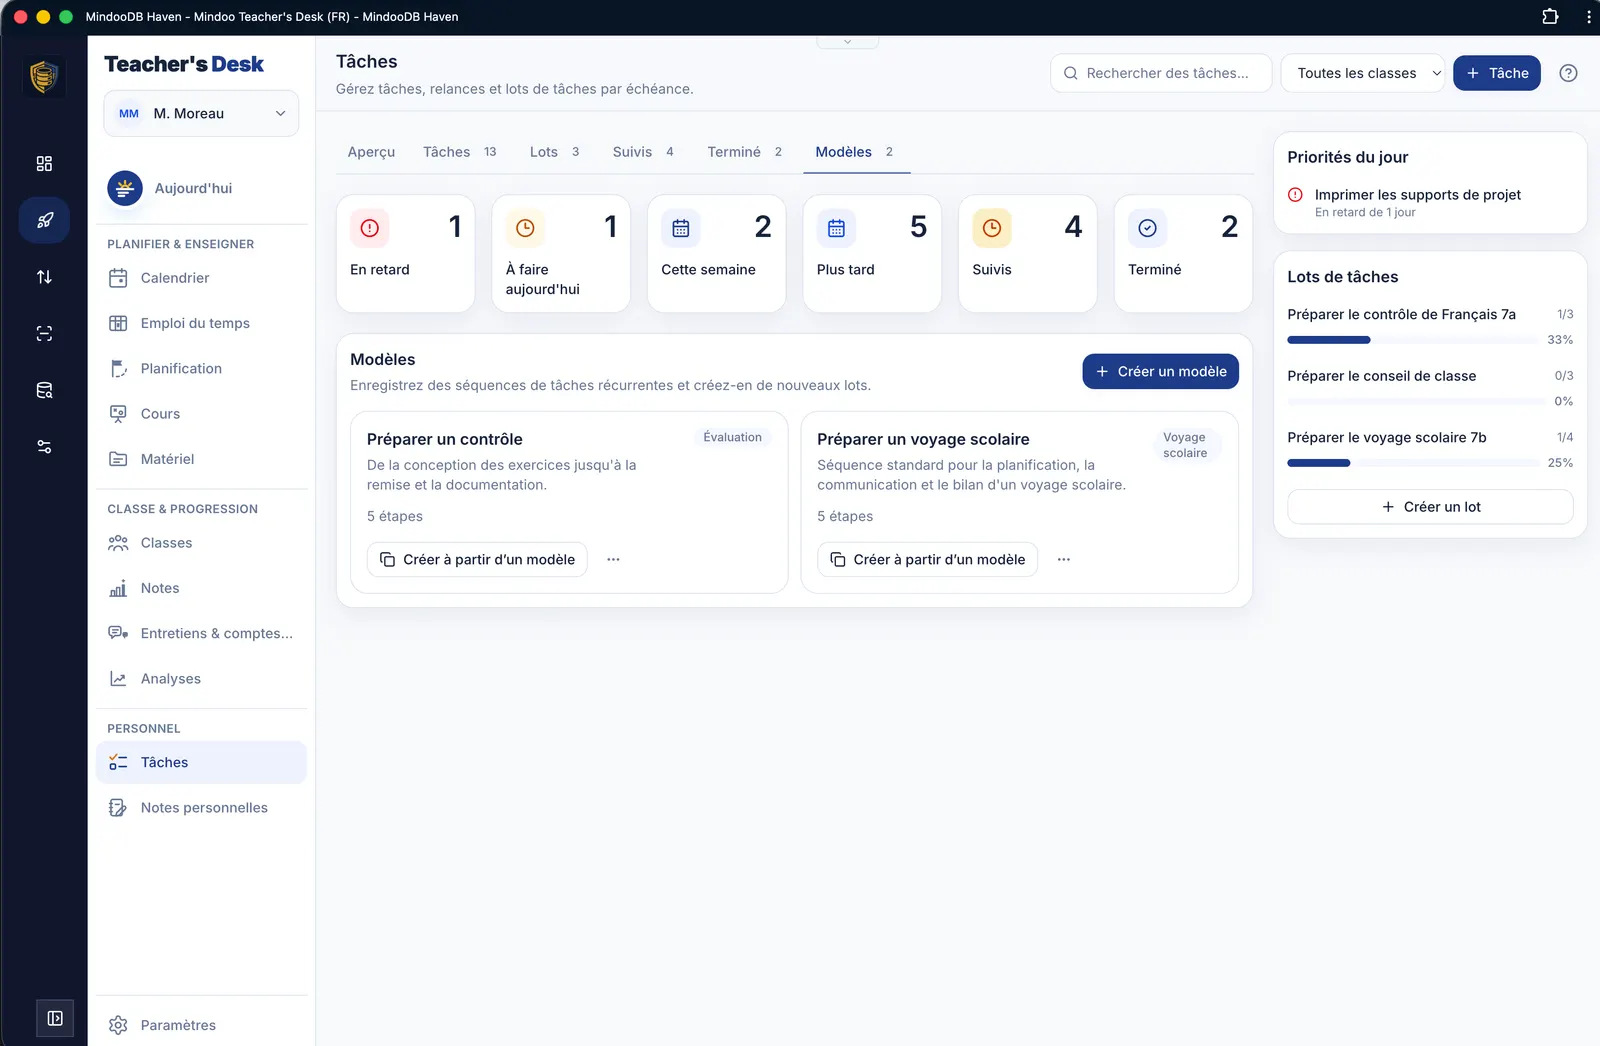Click the sliders settings icon in rail

coord(44,447)
